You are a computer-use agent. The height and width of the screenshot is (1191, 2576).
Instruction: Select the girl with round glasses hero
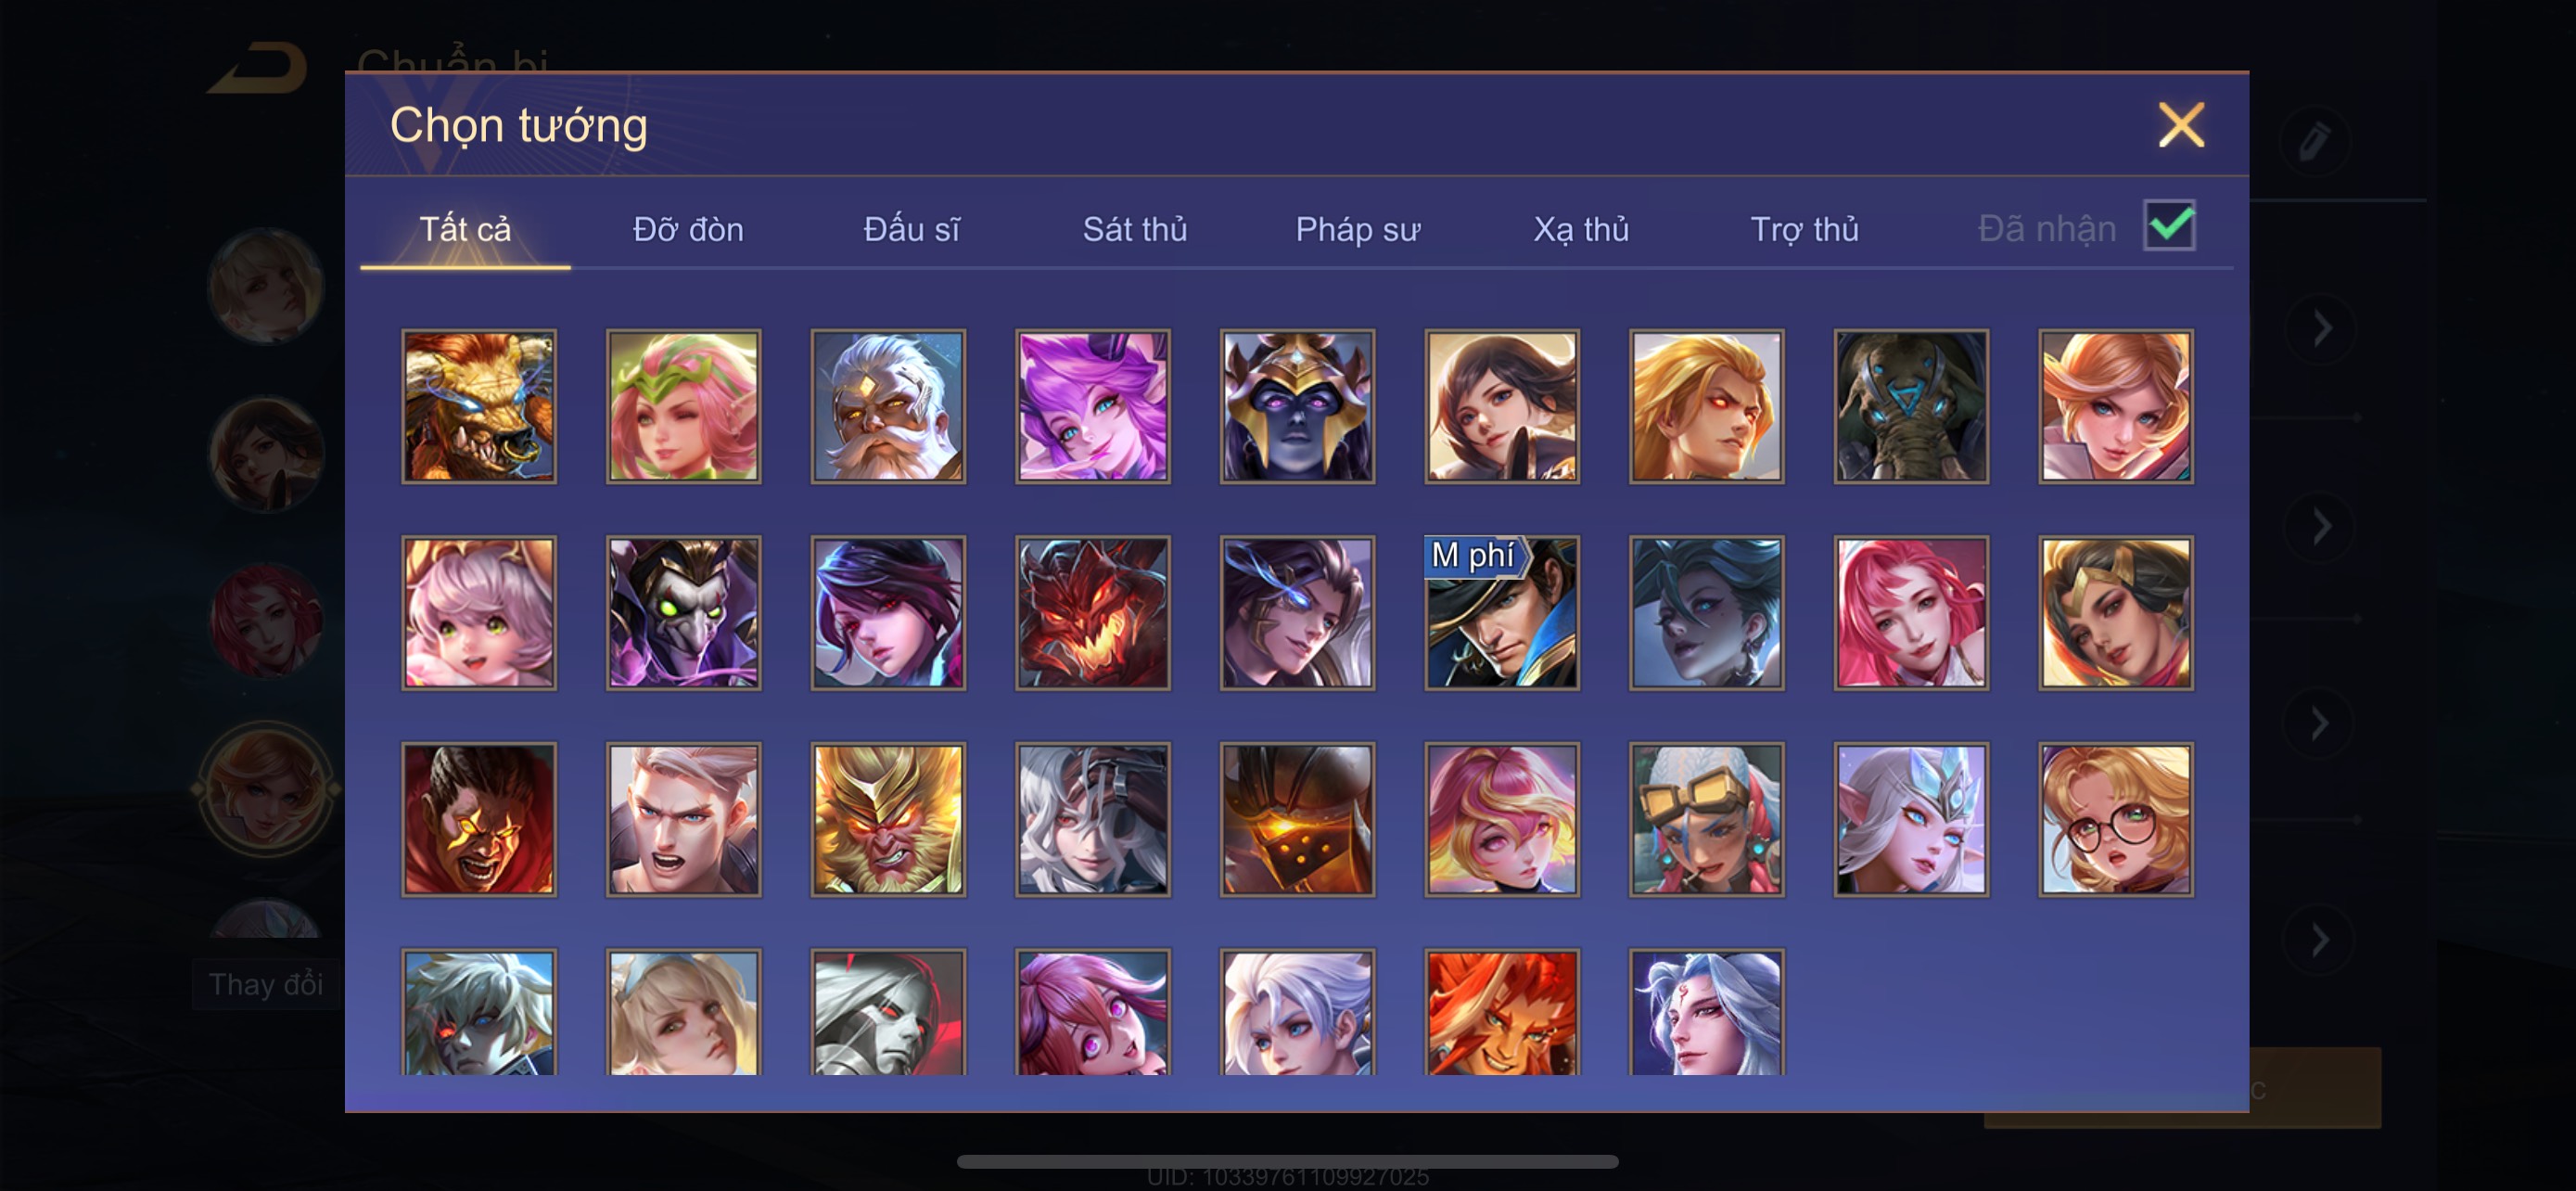coord(2116,819)
